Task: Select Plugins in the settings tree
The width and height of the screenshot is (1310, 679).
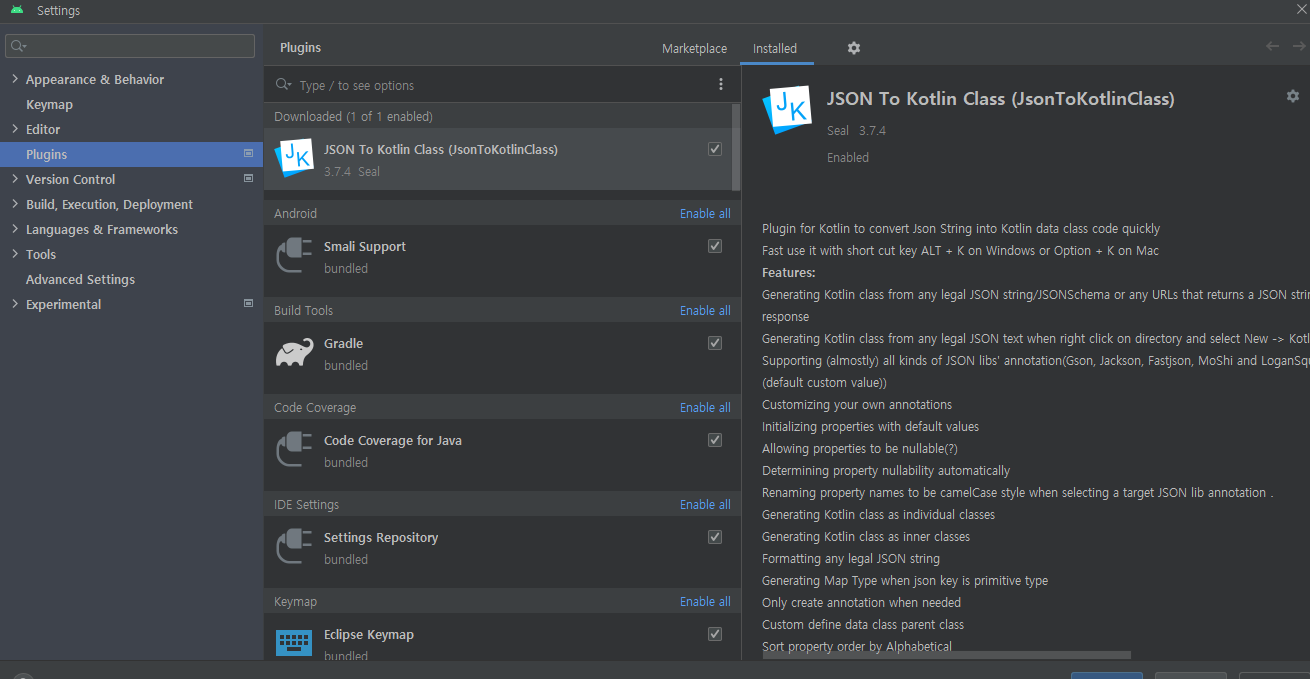Action: pos(130,154)
